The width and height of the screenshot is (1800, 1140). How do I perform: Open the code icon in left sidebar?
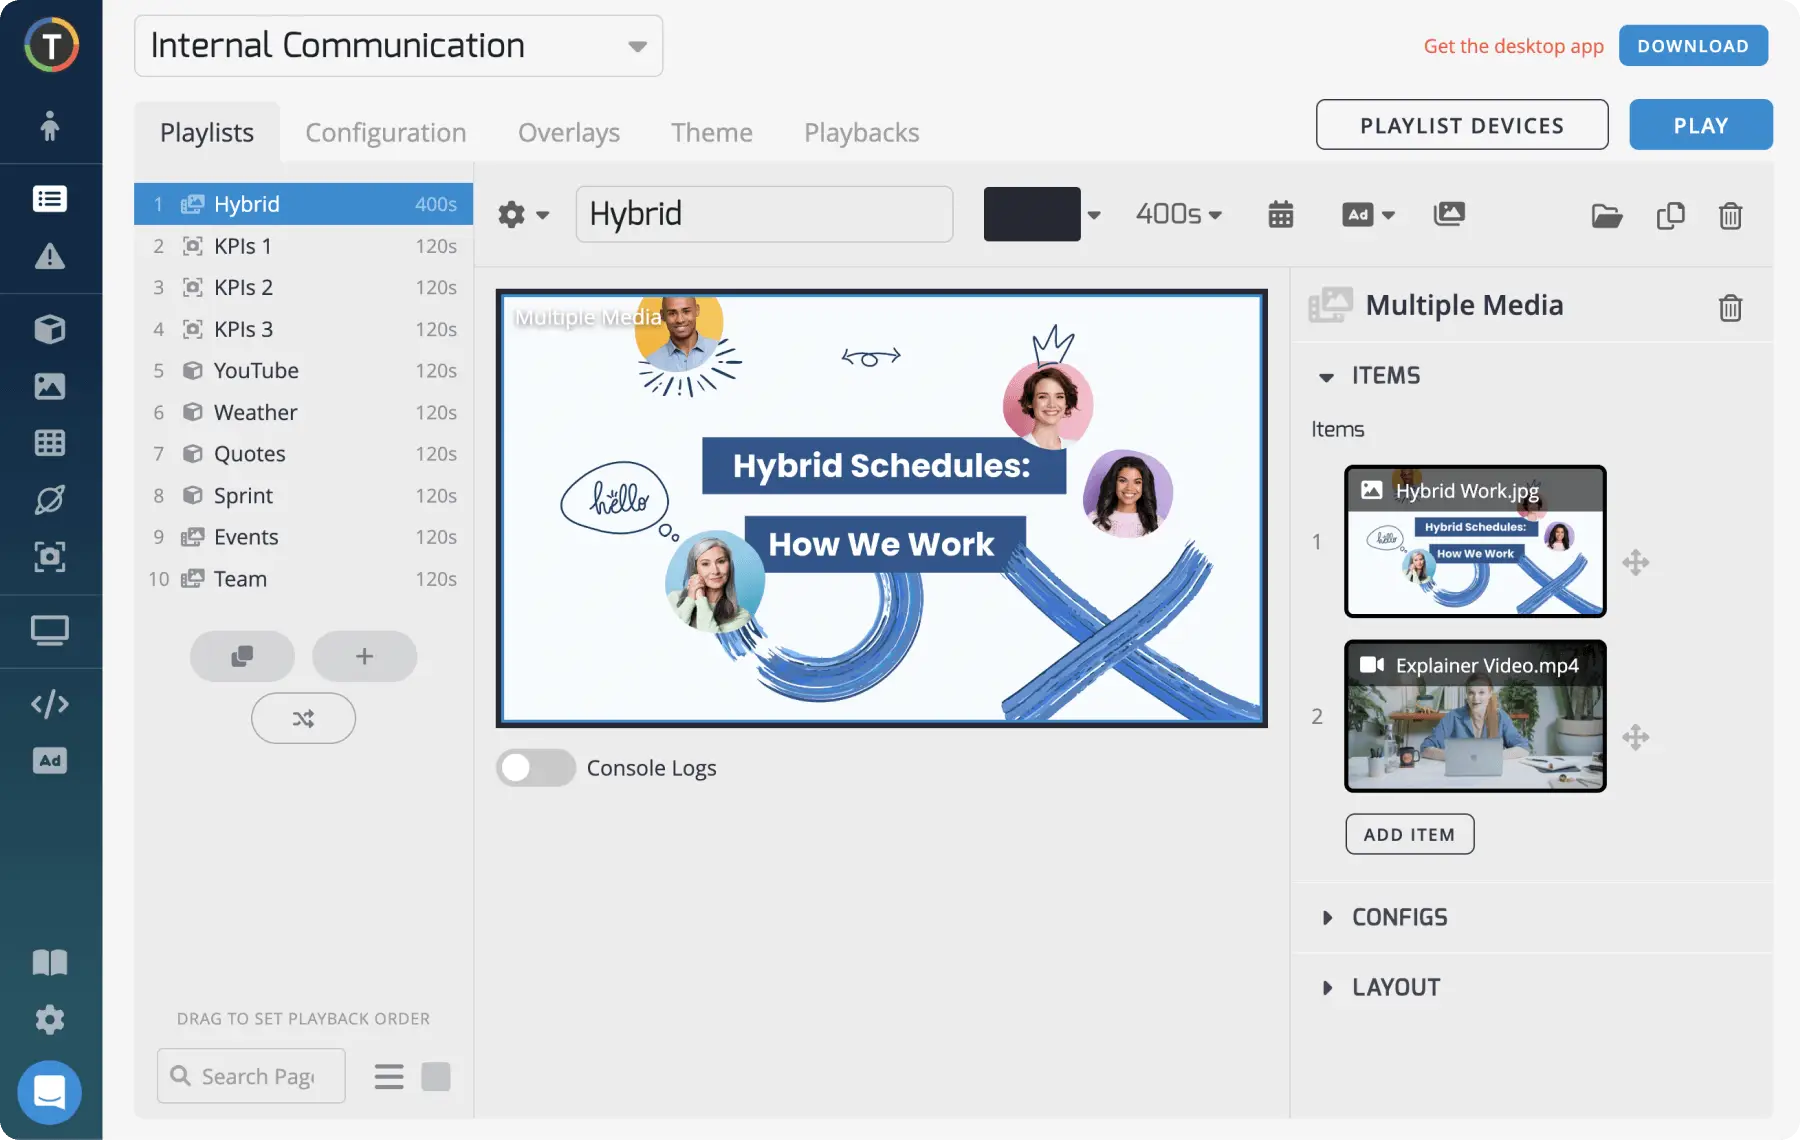click(x=49, y=704)
